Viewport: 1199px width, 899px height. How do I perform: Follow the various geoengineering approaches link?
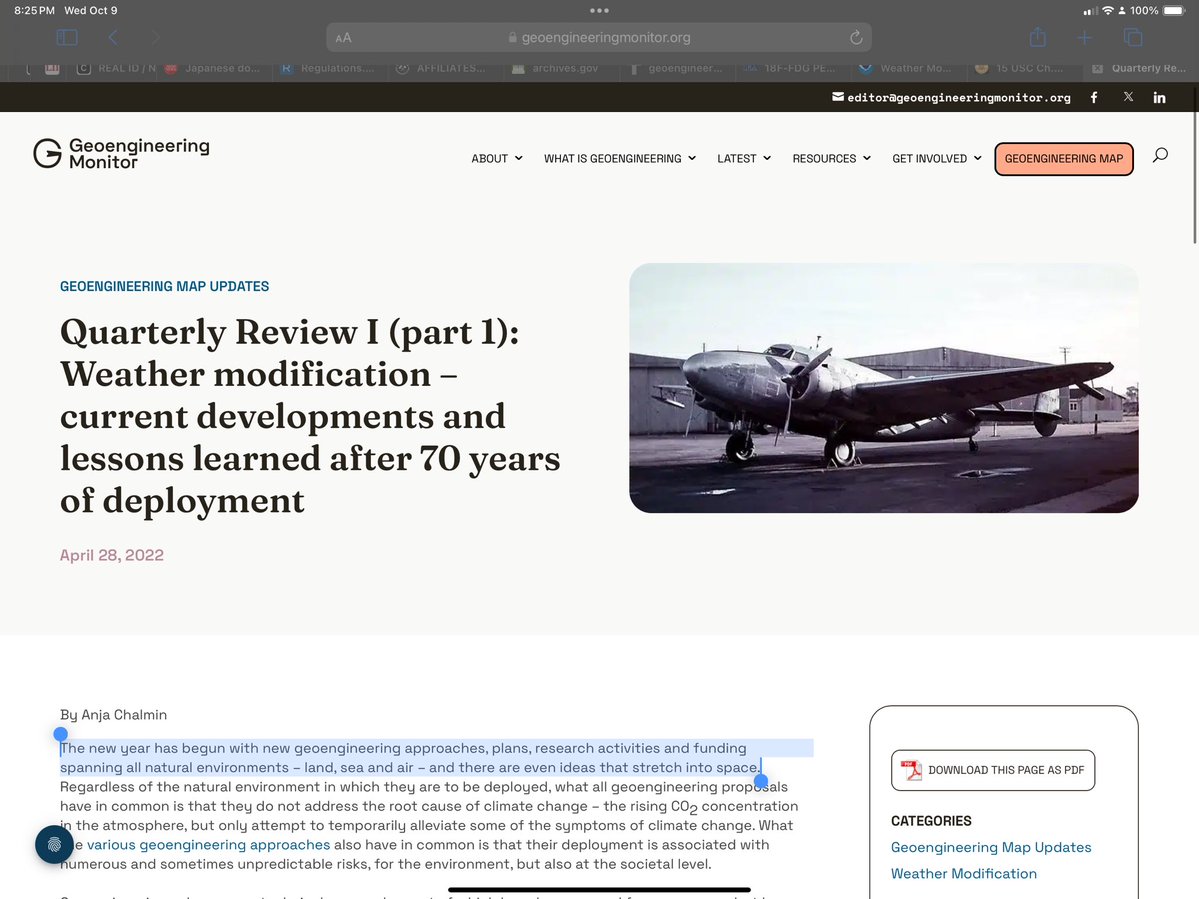tap(208, 845)
